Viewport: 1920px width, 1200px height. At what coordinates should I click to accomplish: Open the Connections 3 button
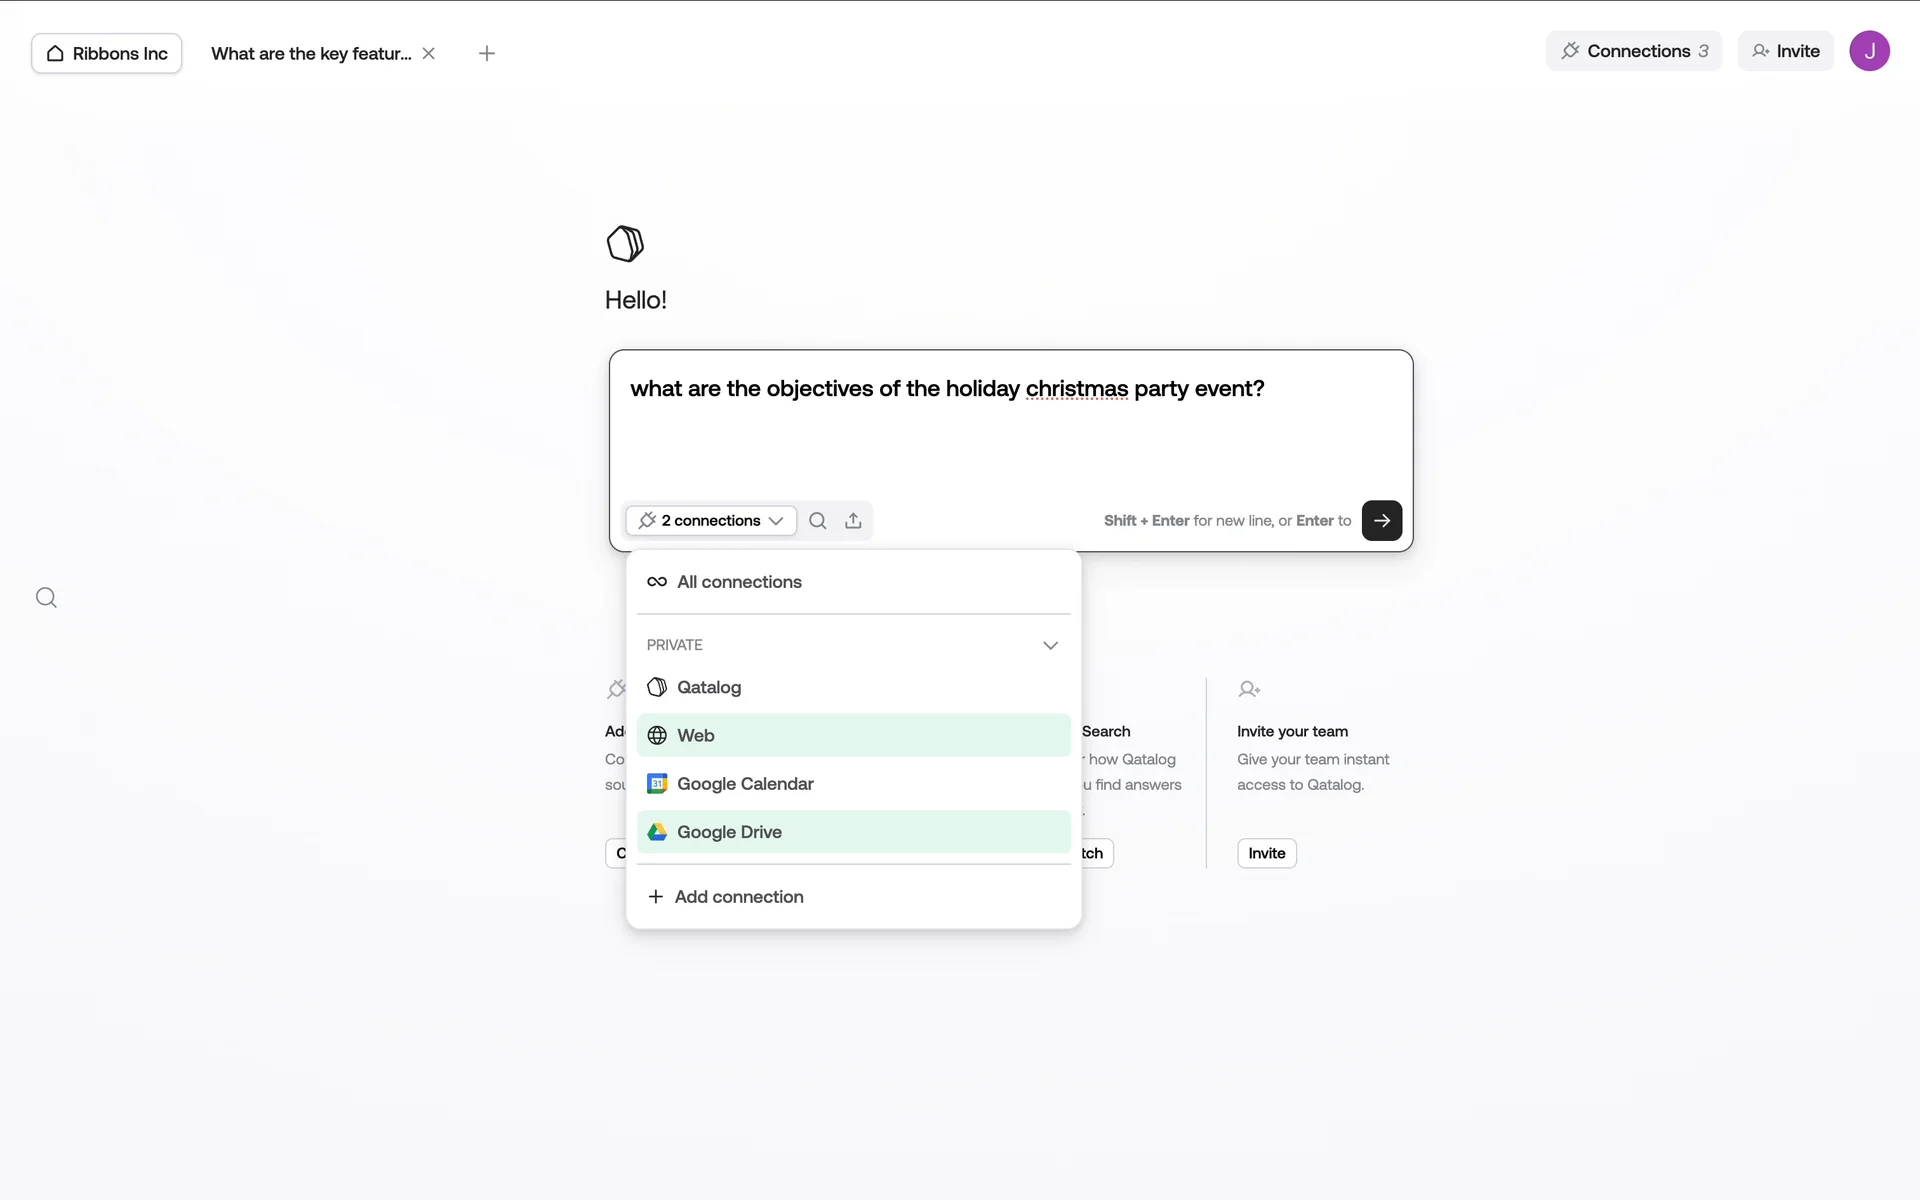1634,51
